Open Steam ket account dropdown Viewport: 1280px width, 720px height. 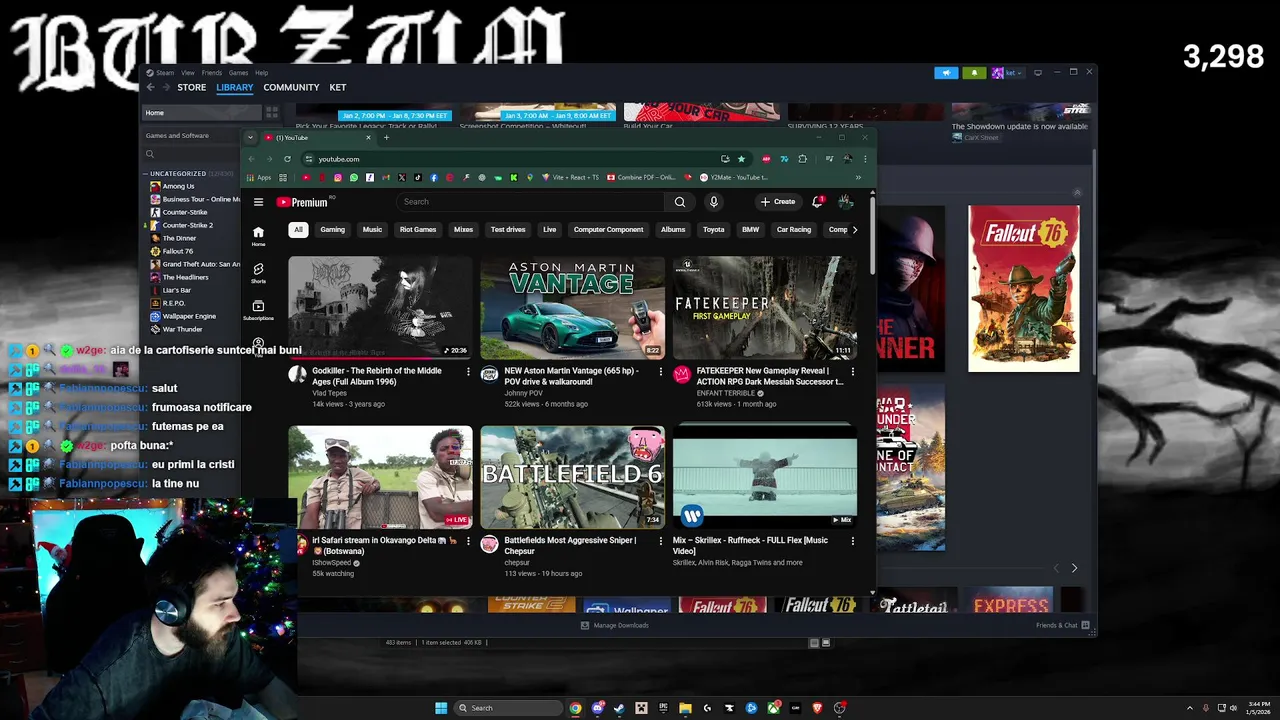1010,73
